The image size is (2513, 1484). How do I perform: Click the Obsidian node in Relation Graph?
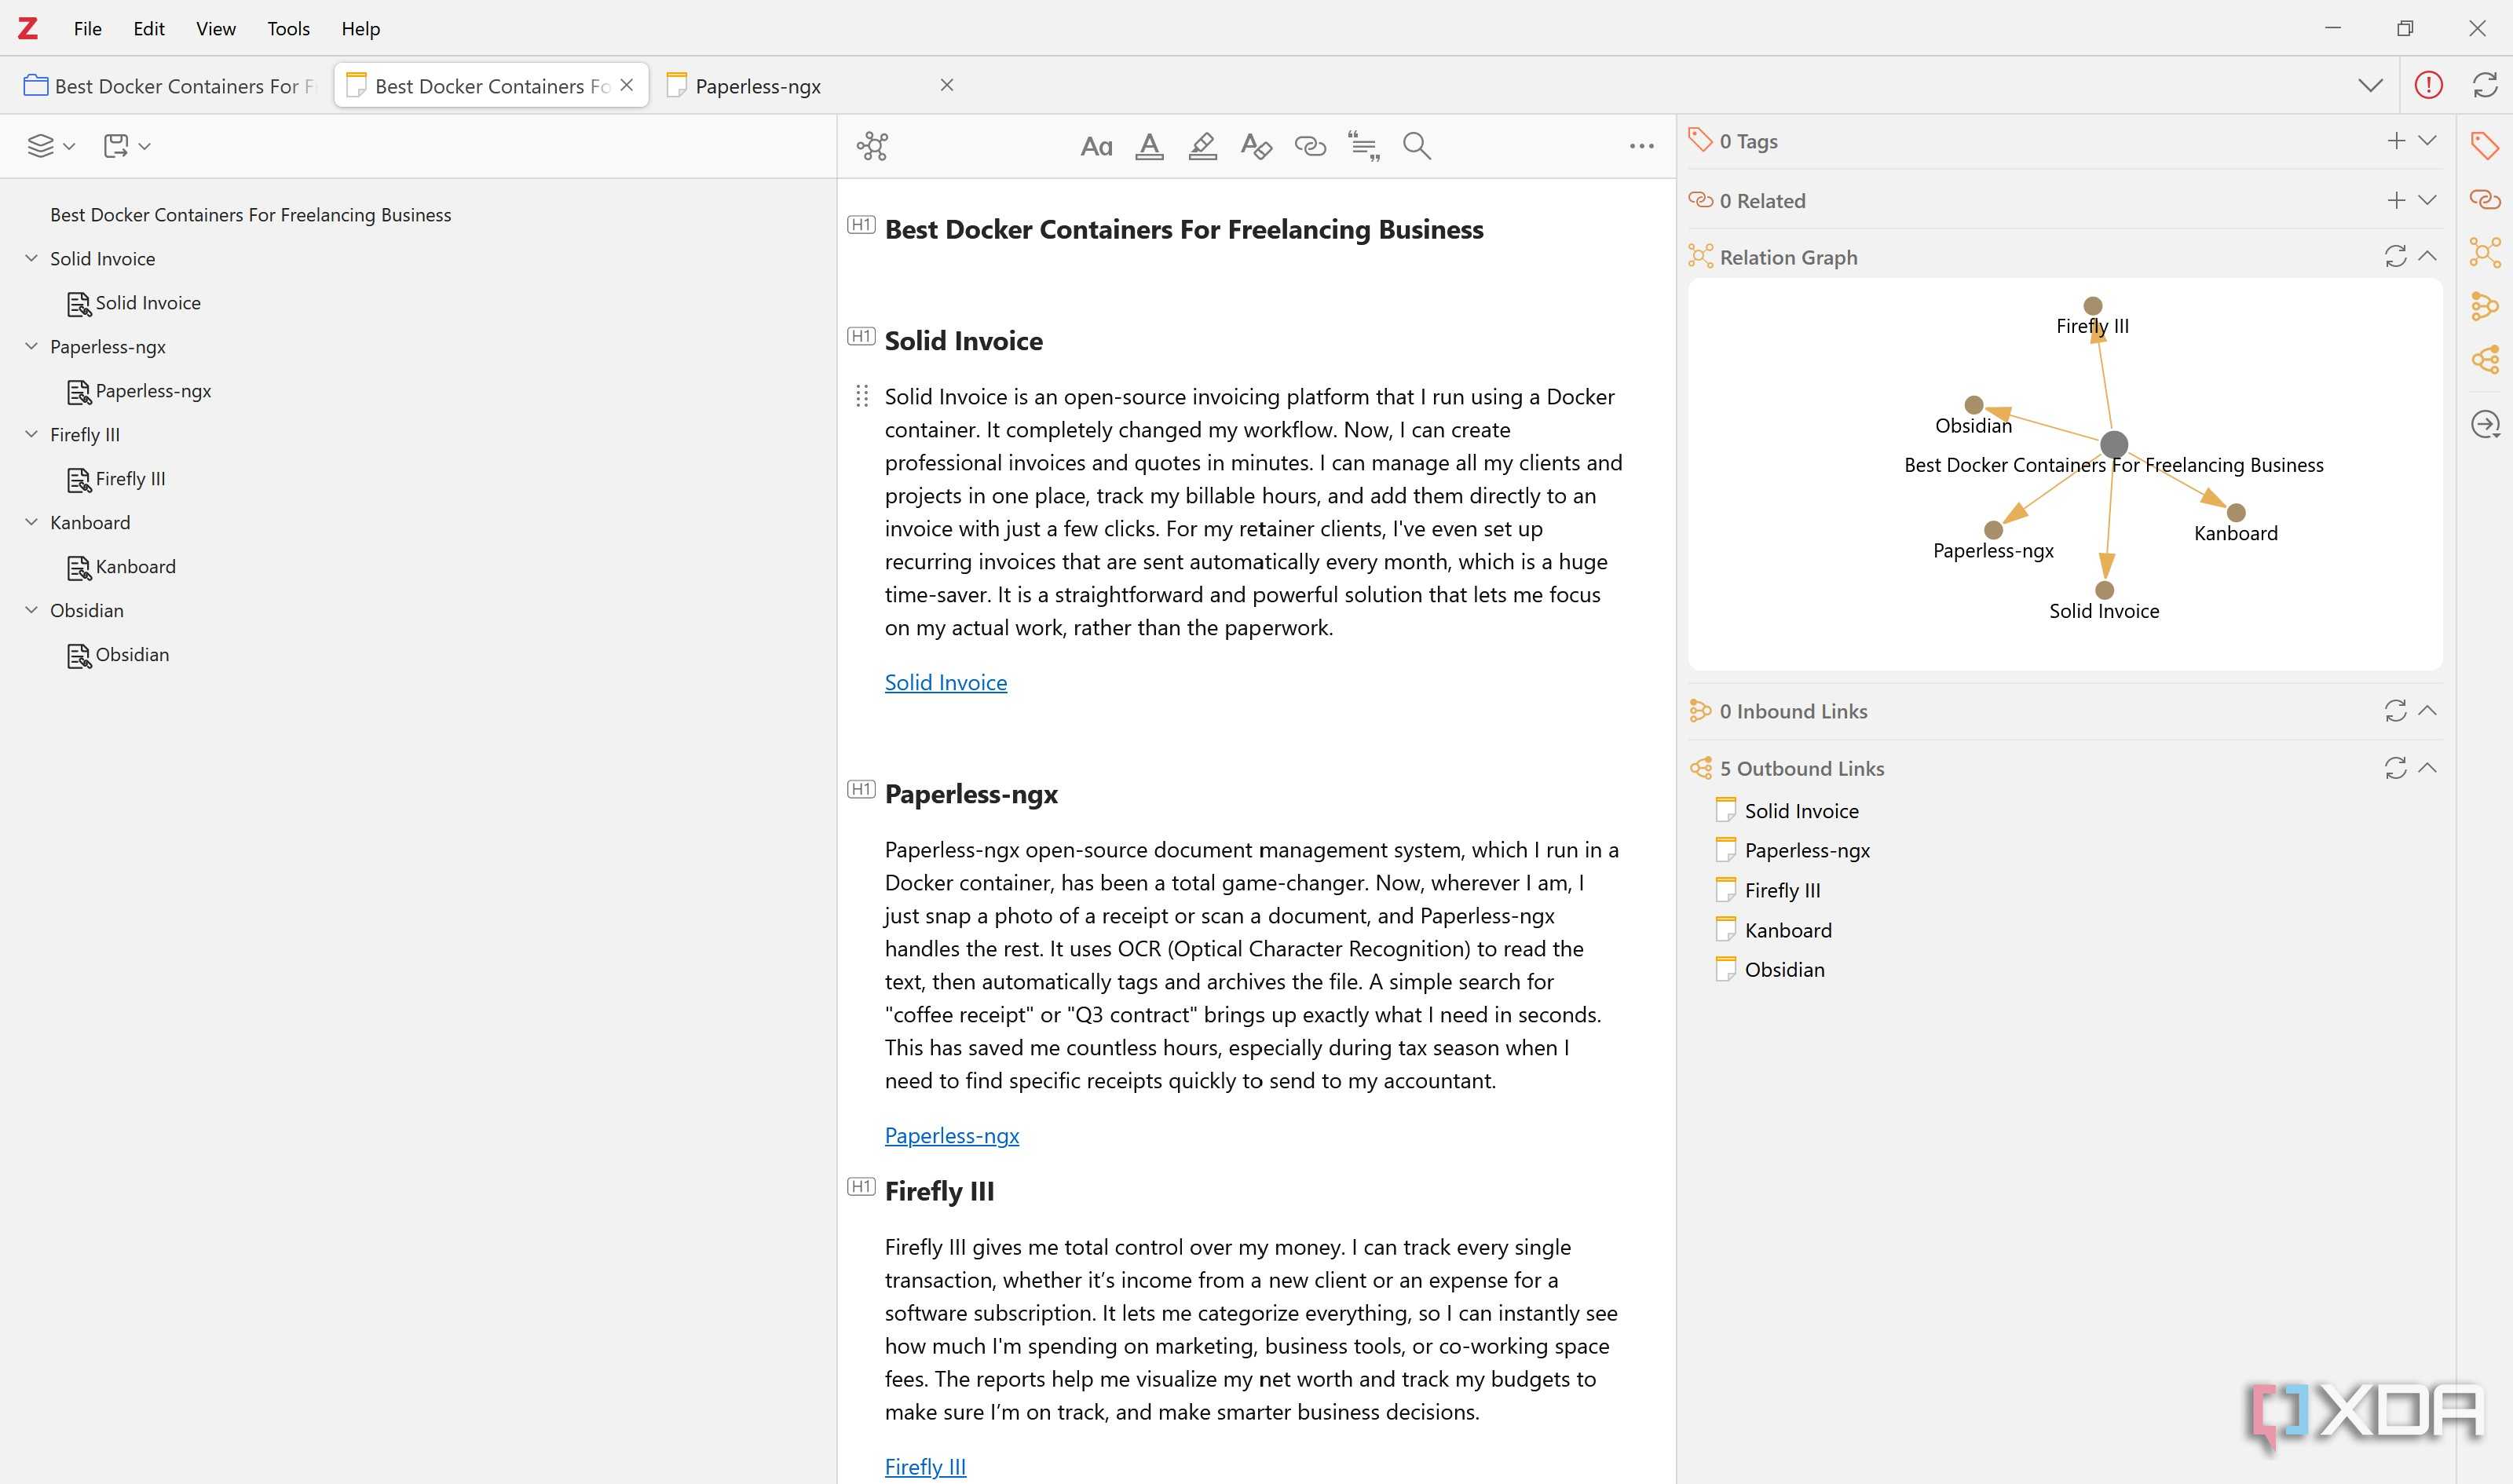click(1973, 405)
